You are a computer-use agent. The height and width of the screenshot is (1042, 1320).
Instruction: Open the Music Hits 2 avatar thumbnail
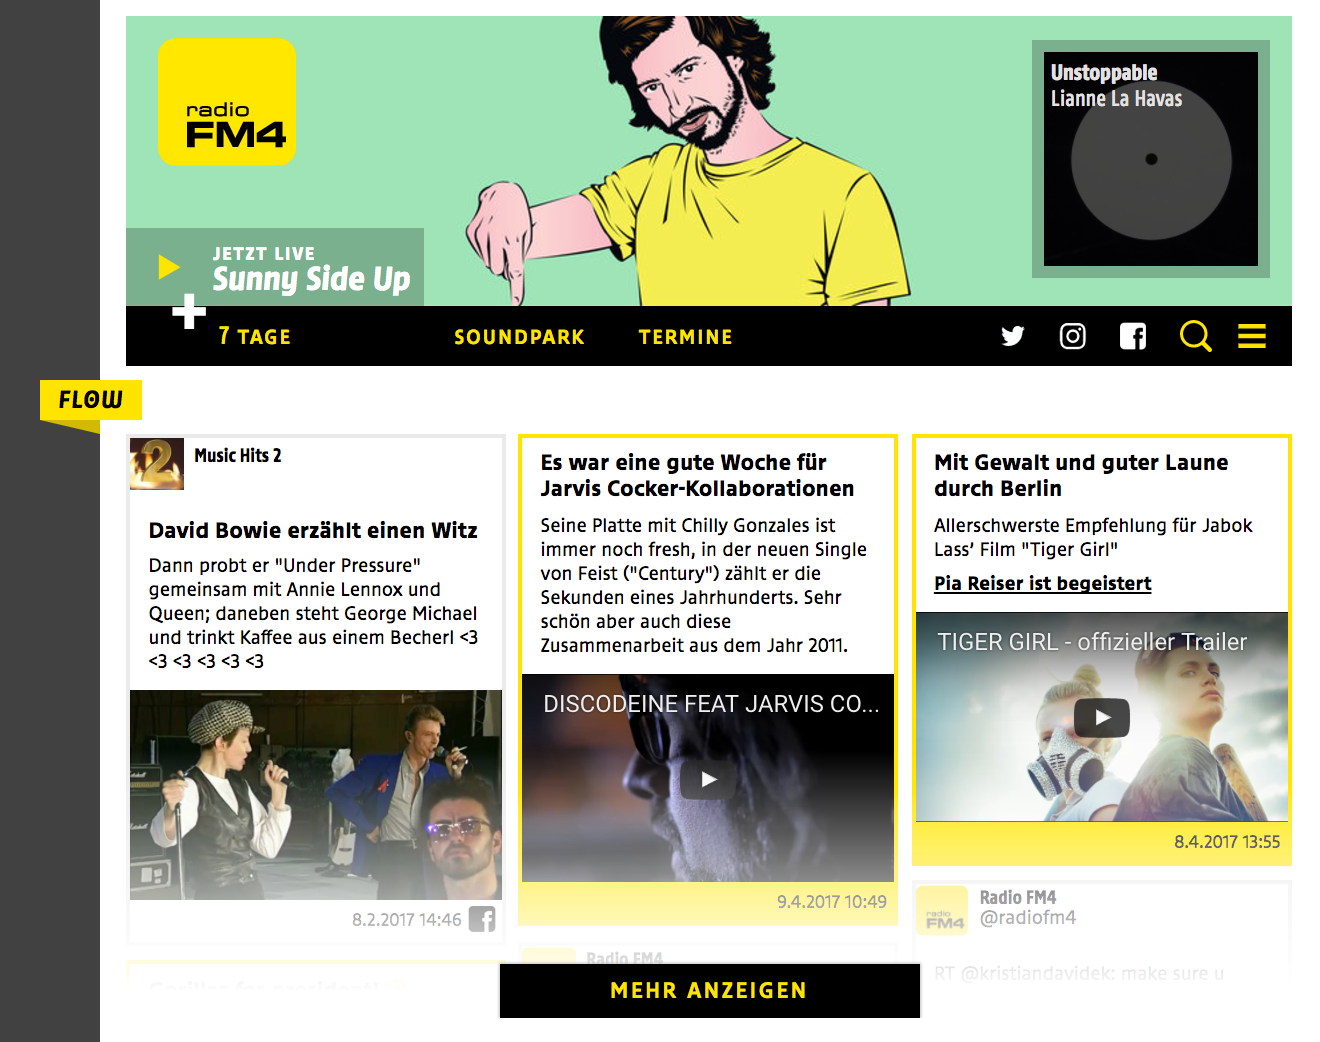tap(157, 464)
